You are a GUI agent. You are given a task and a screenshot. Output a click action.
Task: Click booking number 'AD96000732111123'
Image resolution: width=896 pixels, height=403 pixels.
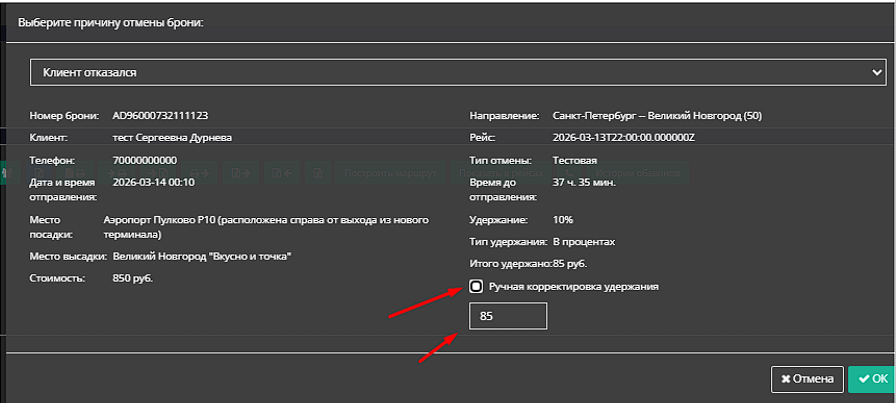pyautogui.click(x=161, y=115)
